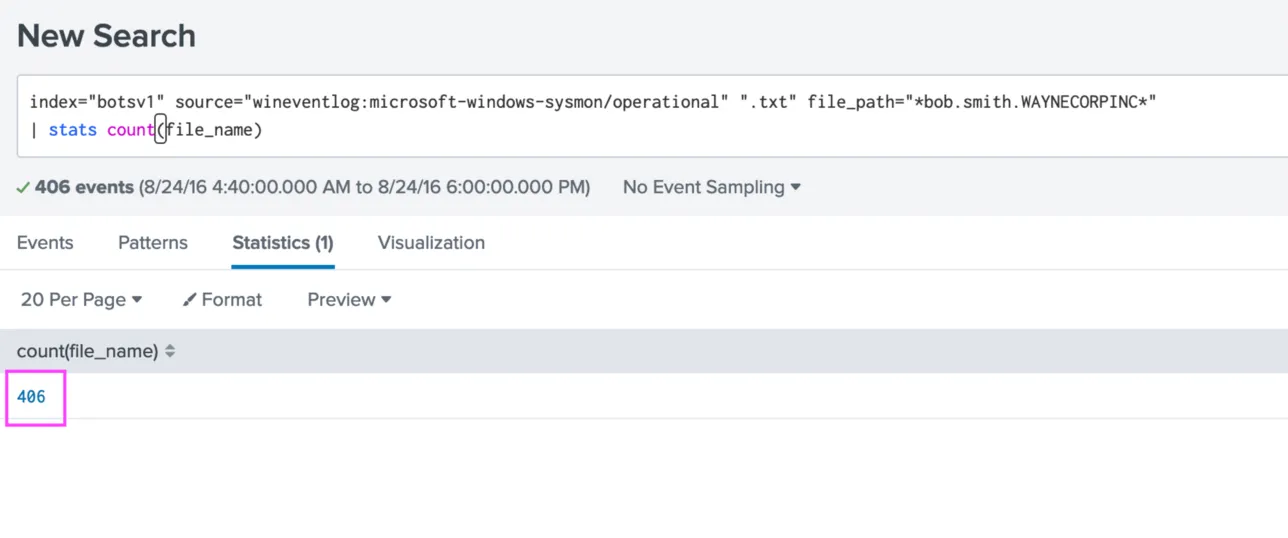Open the Patterns tab

pyautogui.click(x=153, y=243)
